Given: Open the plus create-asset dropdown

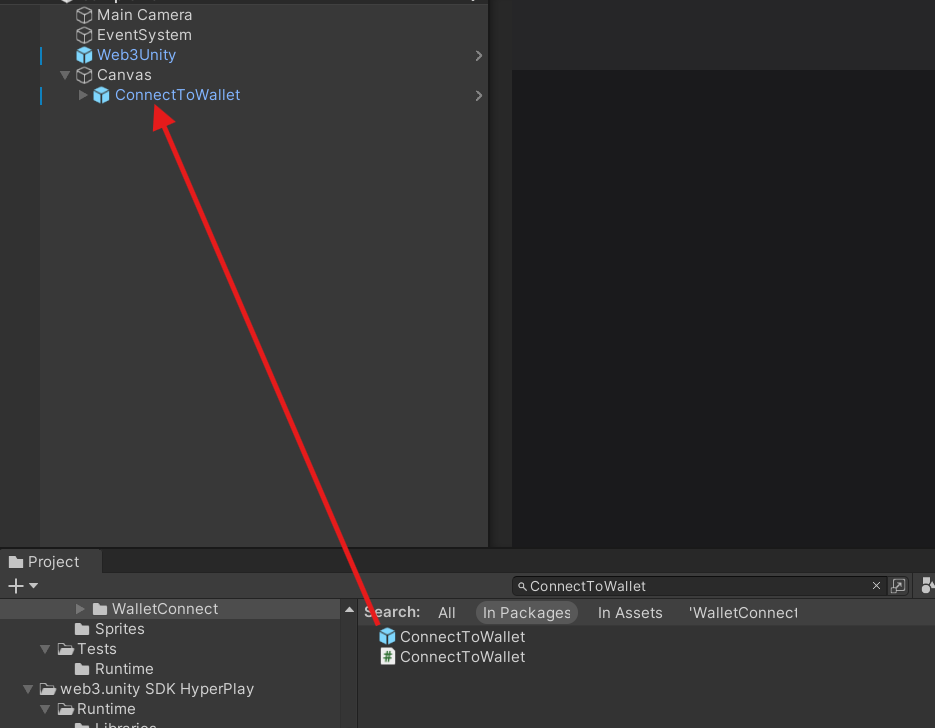Looking at the screenshot, I should point(23,586).
